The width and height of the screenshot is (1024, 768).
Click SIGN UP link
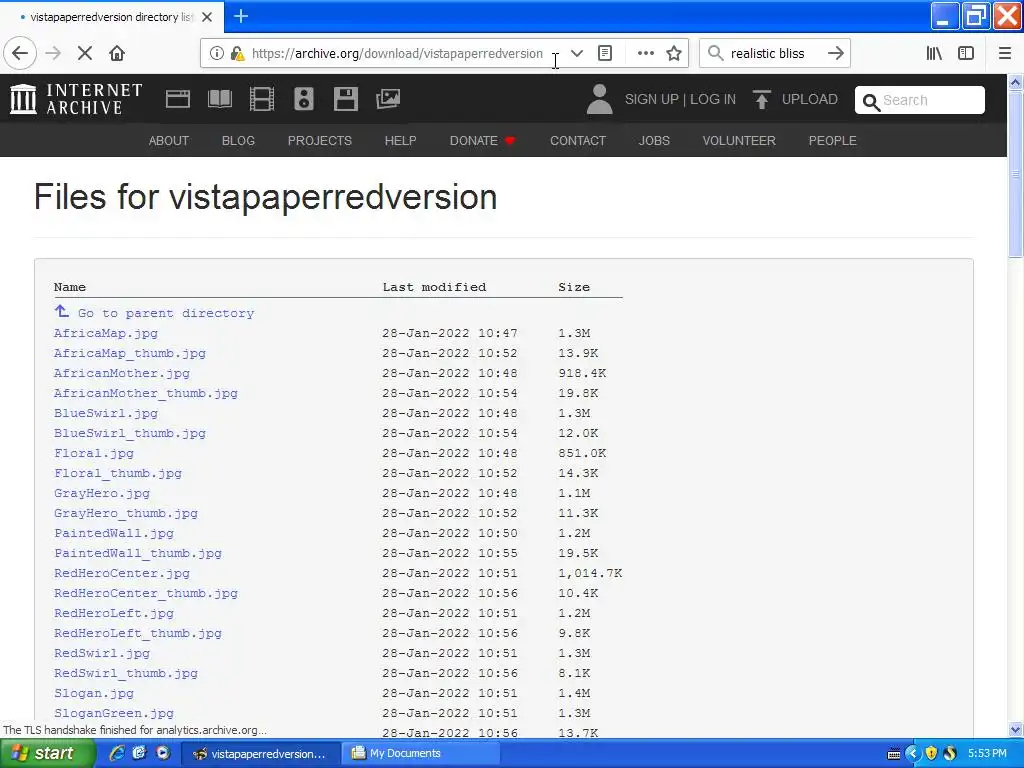point(652,99)
